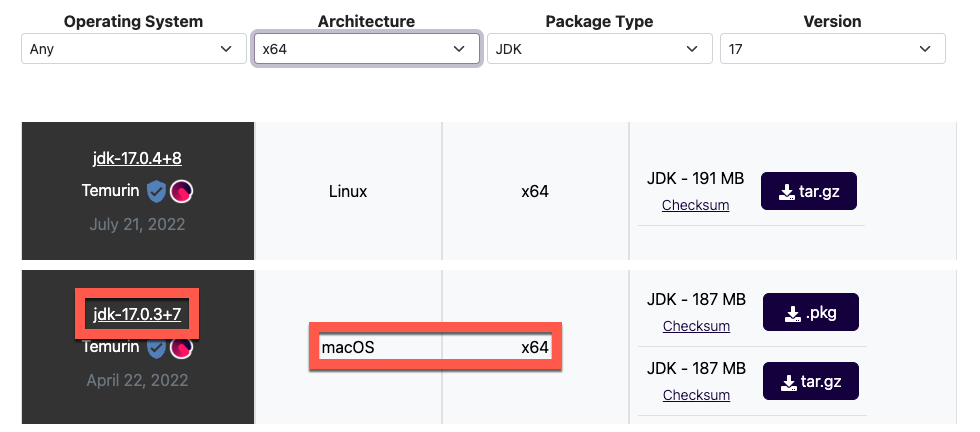Click the blue verified shield icon for jdk-17.0.4+8
980x432 pixels.
pos(156,191)
